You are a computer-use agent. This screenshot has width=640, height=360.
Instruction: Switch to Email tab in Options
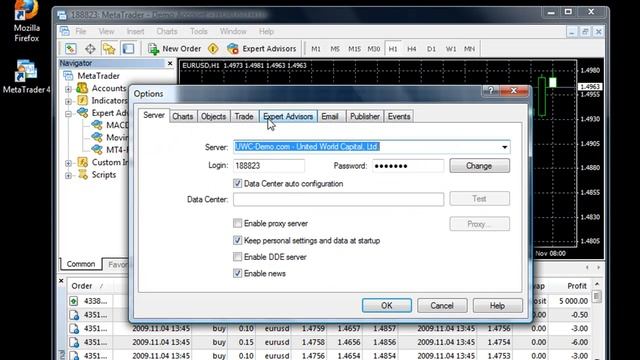(x=330, y=116)
